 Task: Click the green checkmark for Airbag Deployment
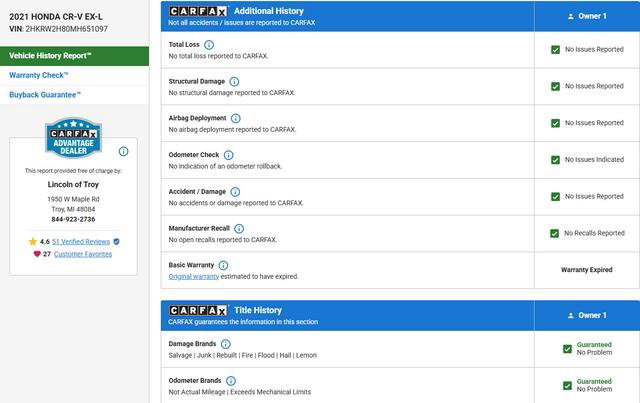click(555, 123)
